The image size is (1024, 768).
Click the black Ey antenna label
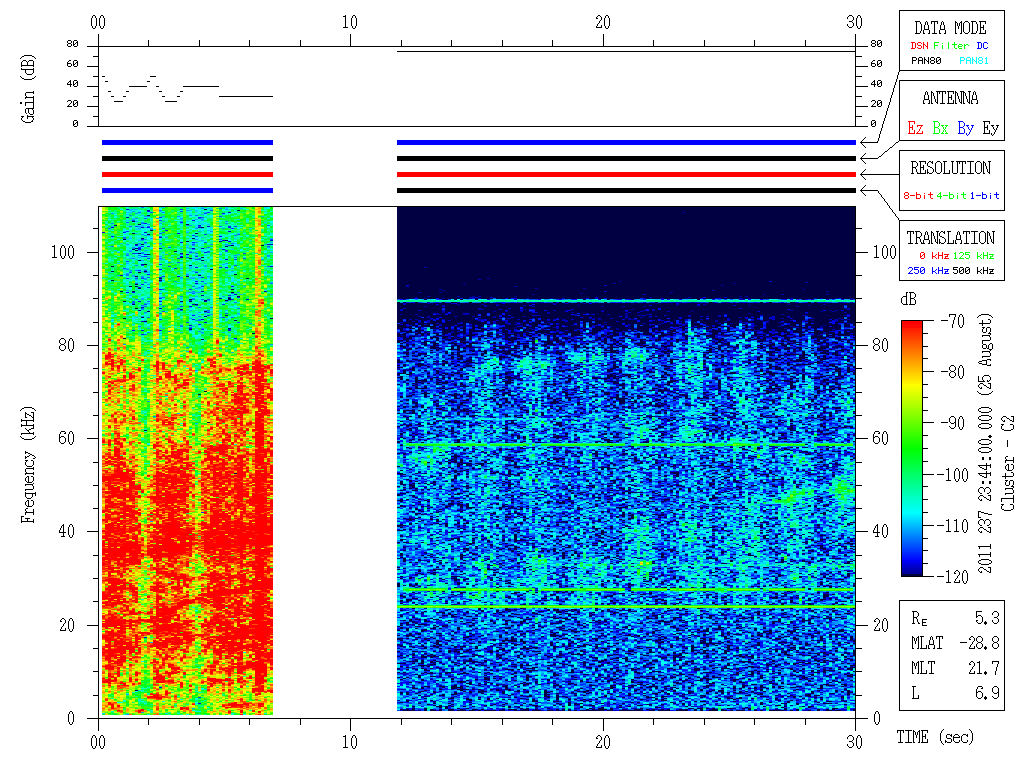click(990, 128)
